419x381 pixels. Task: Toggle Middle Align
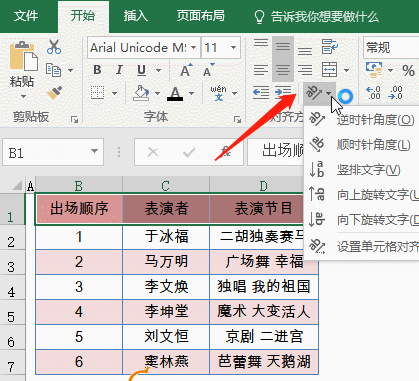click(x=283, y=46)
